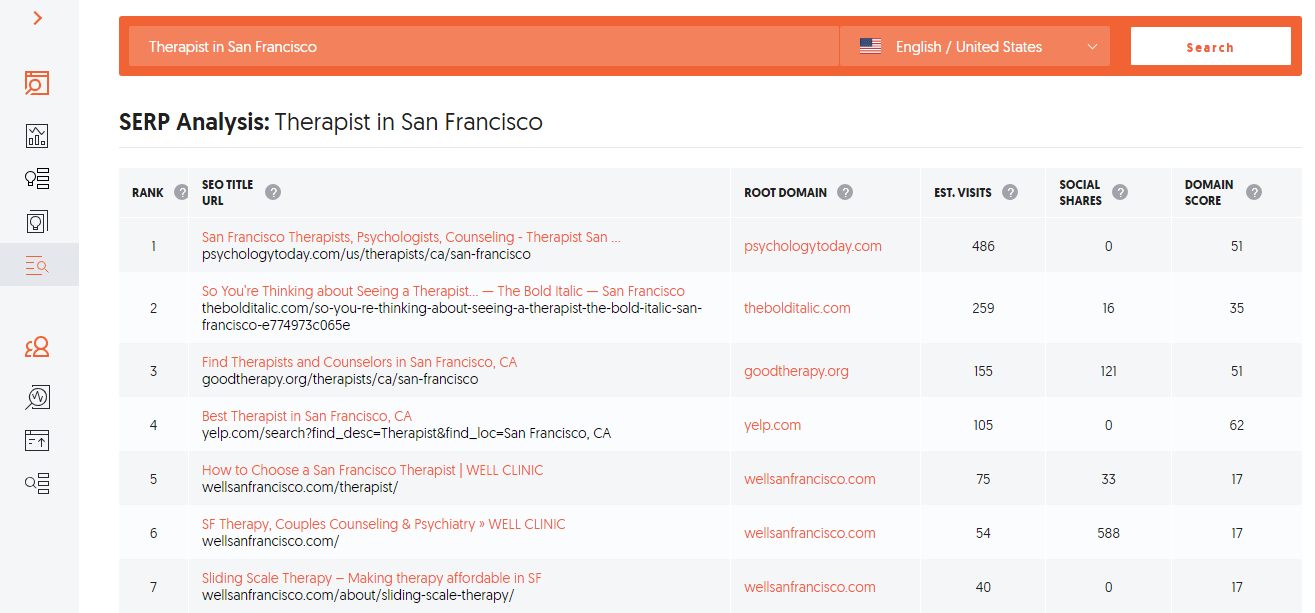This screenshot has width=1315, height=613.
Task: Click help icon next to EST. VISITS
Action: point(1010,192)
